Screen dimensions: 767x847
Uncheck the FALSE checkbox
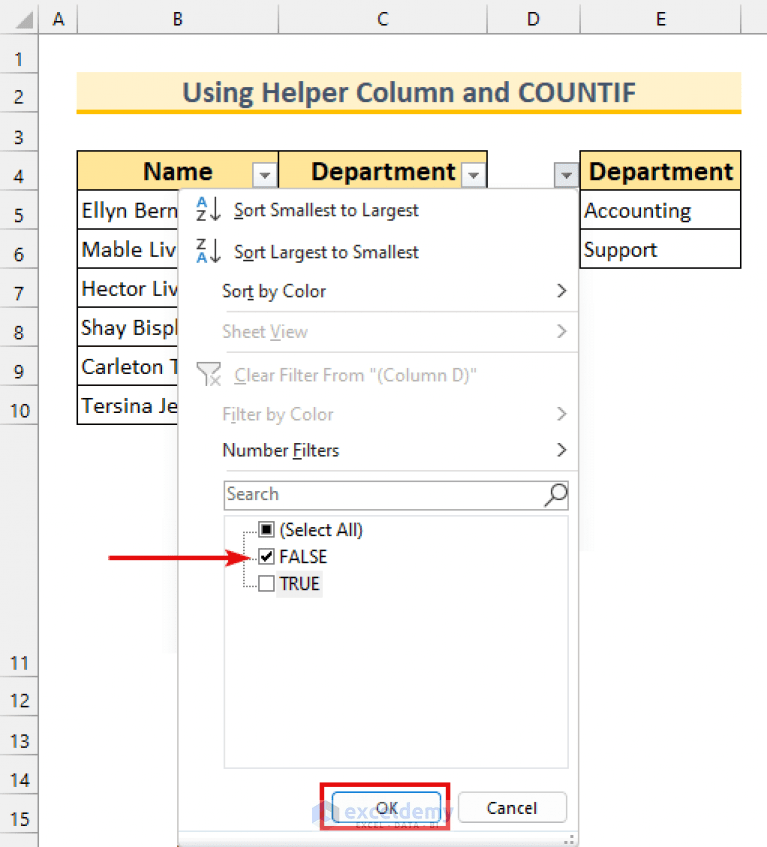click(x=265, y=557)
